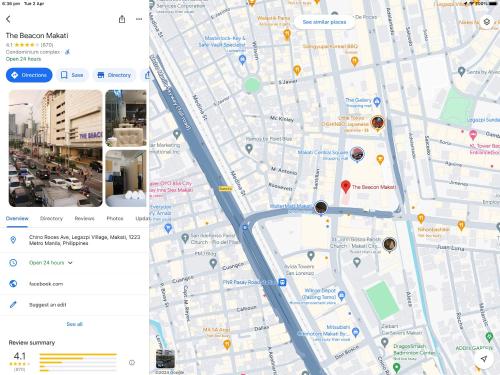This screenshot has height=375, width=500.
Task: Tap the pencil edit icon
Action: [x=13, y=305]
